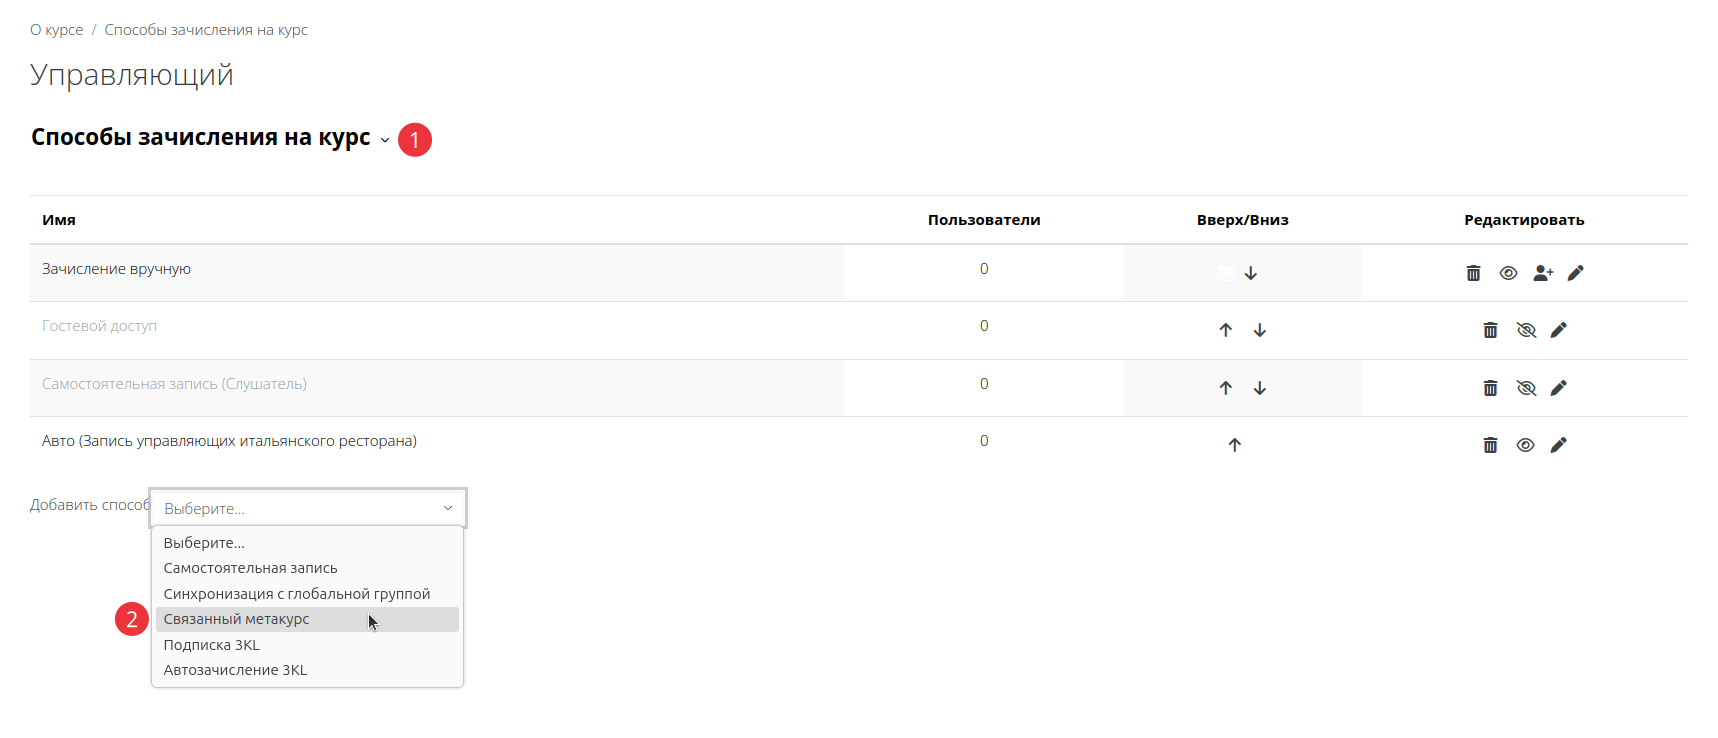Move Гостевой доступ up in the list
The image size is (1718, 738).
pyautogui.click(x=1226, y=330)
